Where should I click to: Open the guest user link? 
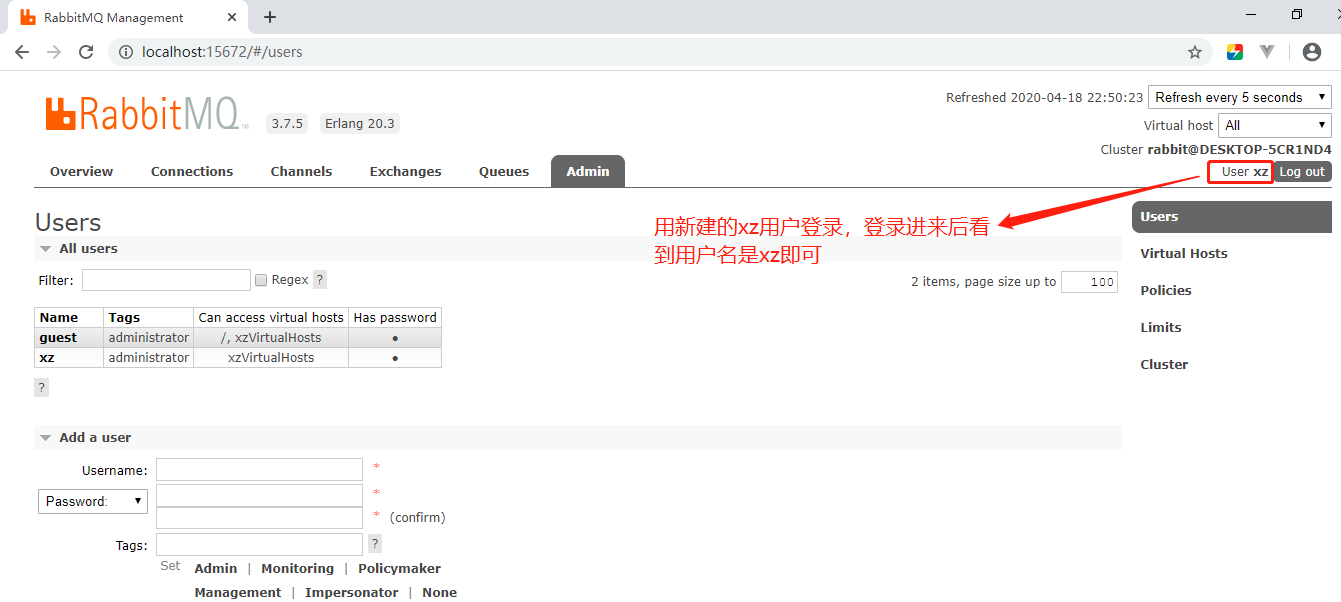tap(58, 337)
